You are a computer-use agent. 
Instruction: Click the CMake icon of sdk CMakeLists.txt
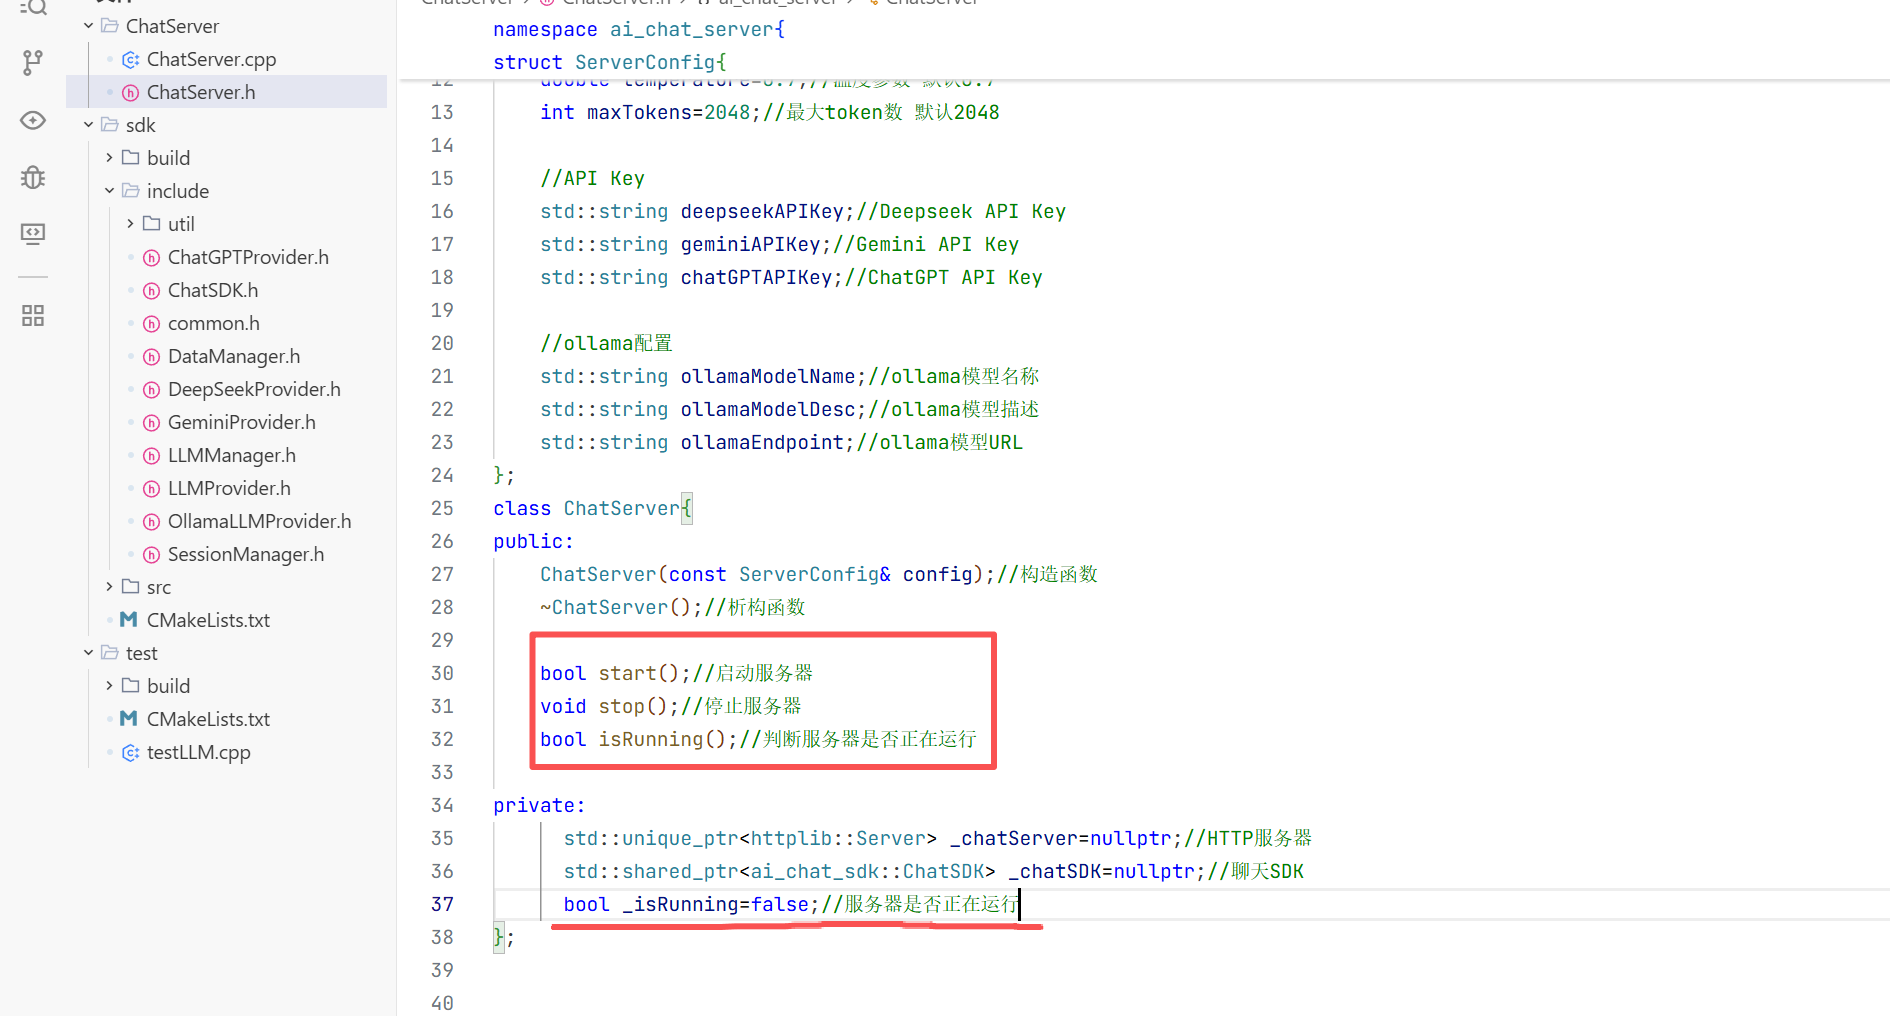(129, 620)
